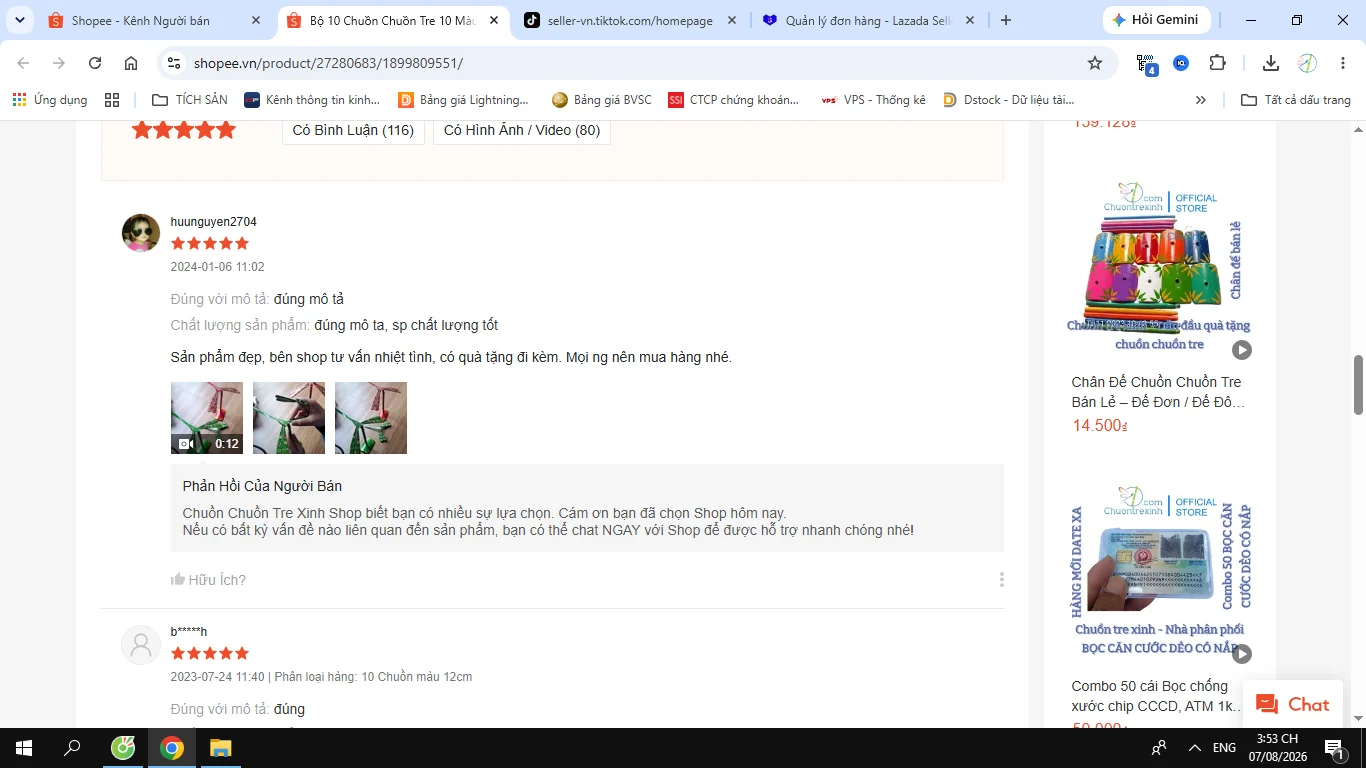Play the 0:12 review video thumbnail
The image size is (1366, 768).
point(207,418)
